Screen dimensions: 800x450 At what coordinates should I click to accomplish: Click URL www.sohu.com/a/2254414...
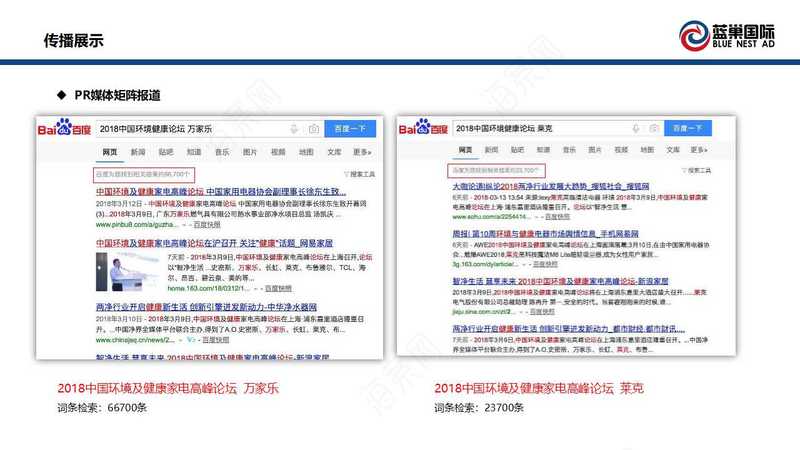pos(489,217)
